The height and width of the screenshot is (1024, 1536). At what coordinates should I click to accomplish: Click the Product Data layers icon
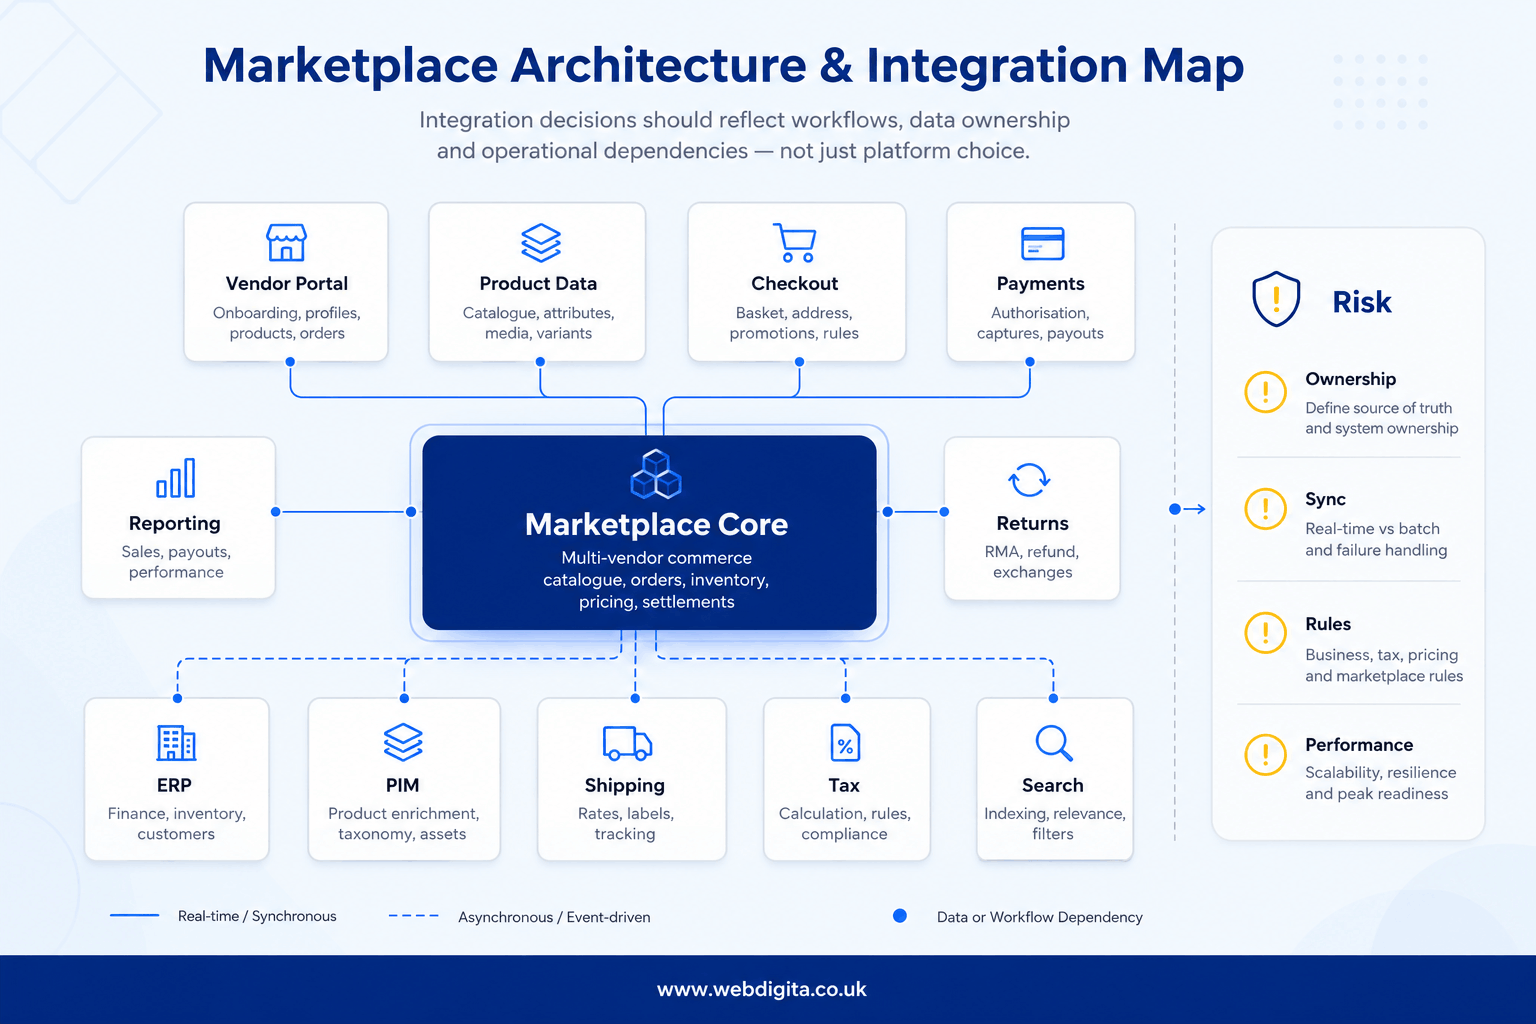(x=540, y=242)
